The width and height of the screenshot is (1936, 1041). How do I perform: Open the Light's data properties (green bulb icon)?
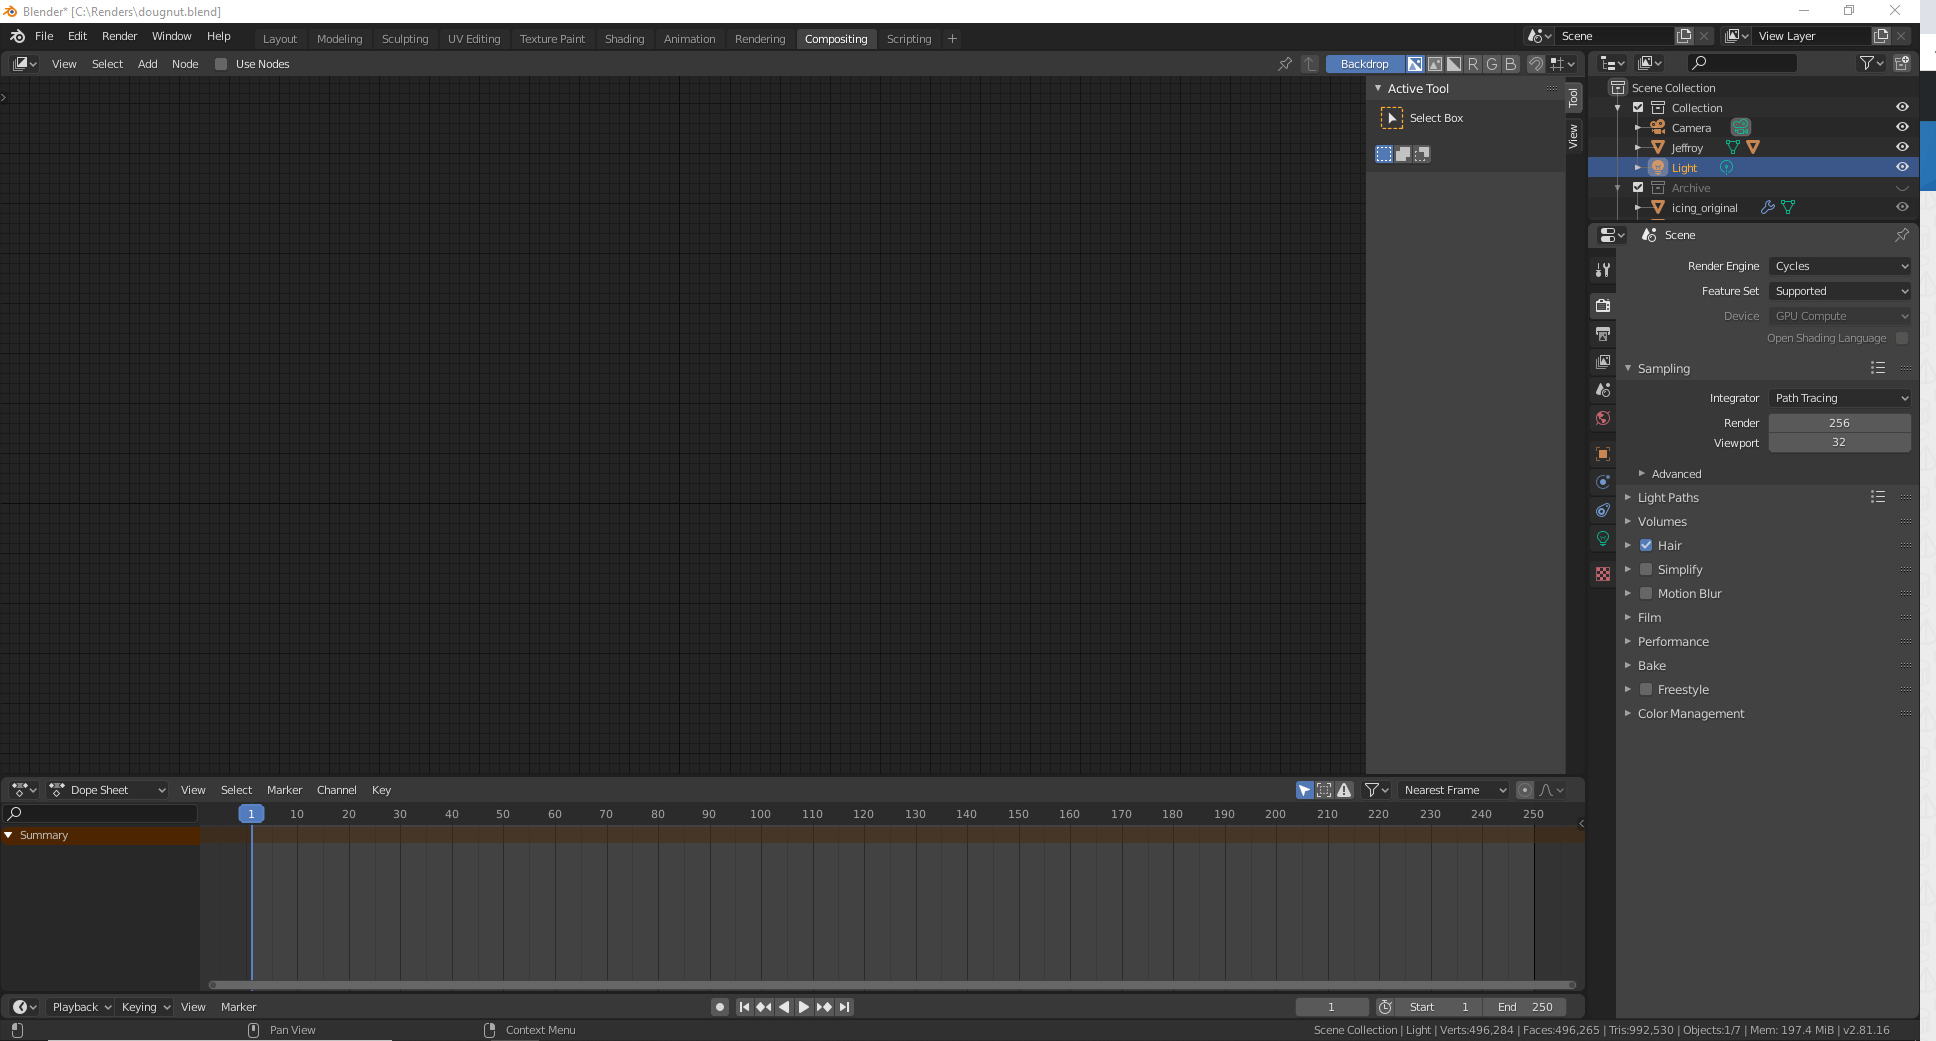coord(1603,538)
